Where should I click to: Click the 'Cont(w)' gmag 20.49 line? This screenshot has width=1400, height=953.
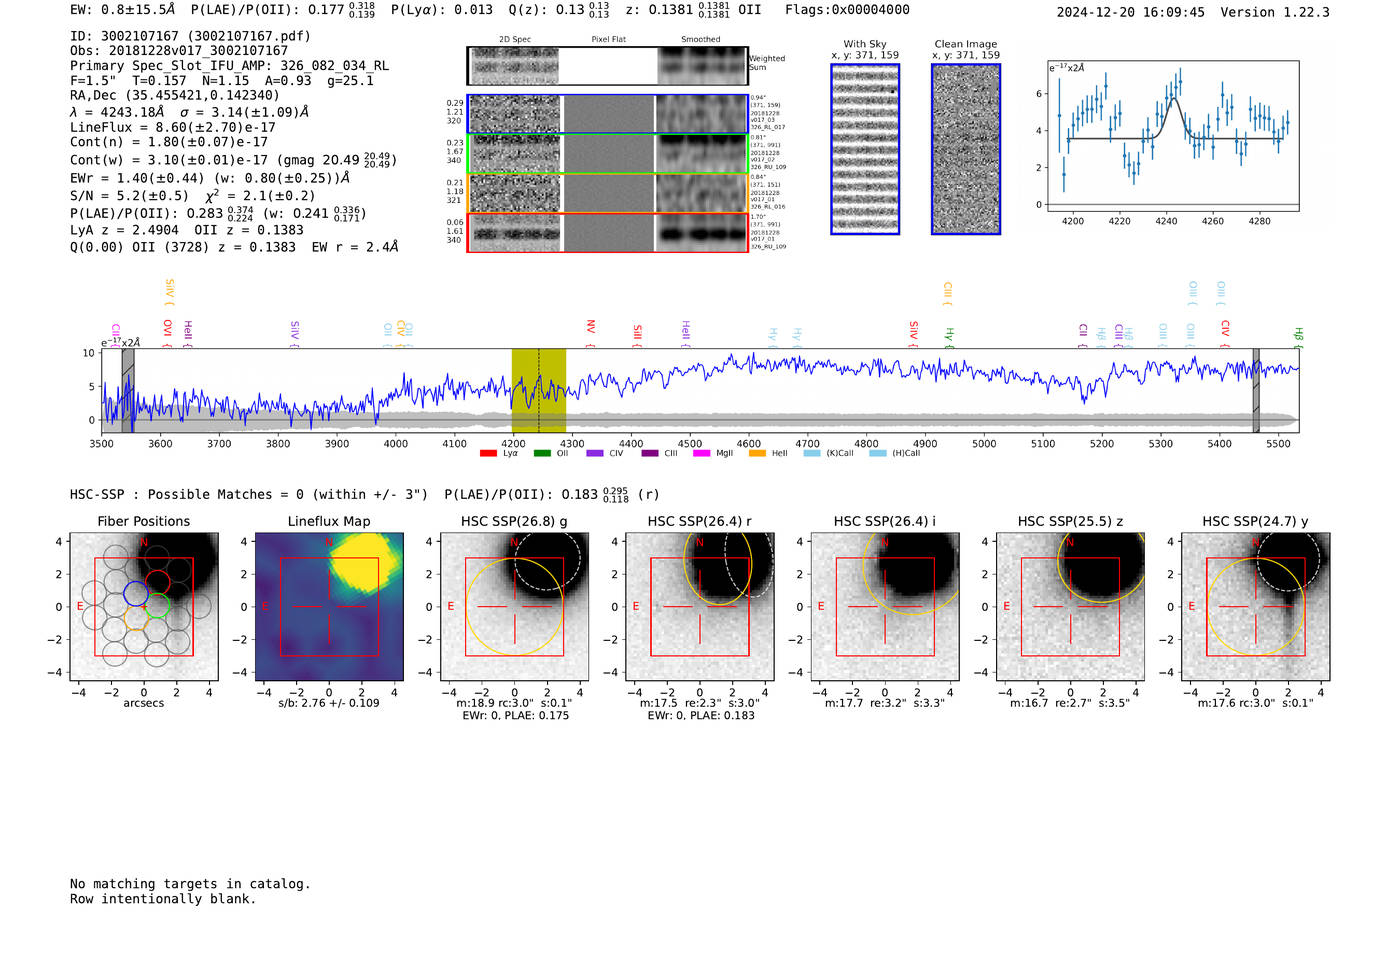click(x=233, y=160)
